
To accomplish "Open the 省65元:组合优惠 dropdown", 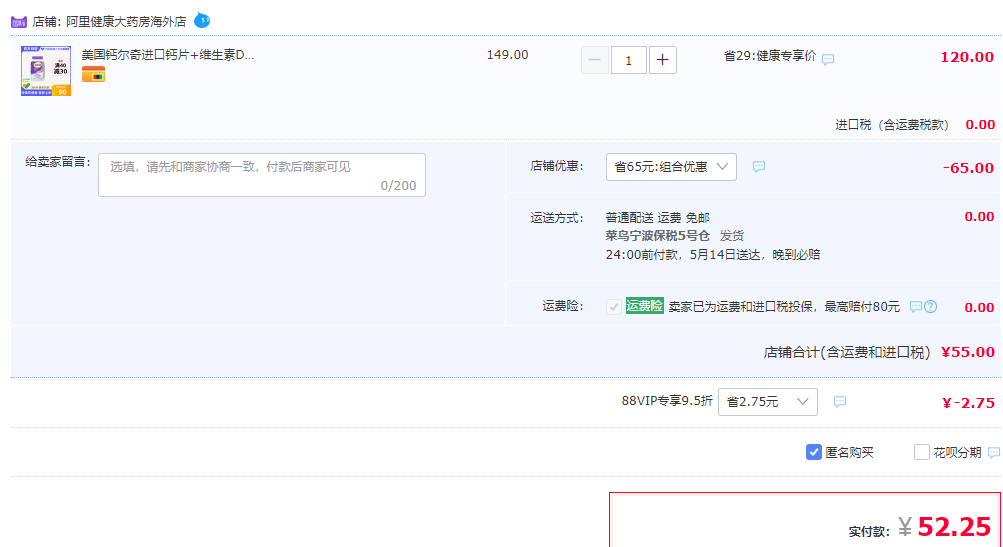I will click(x=671, y=167).
